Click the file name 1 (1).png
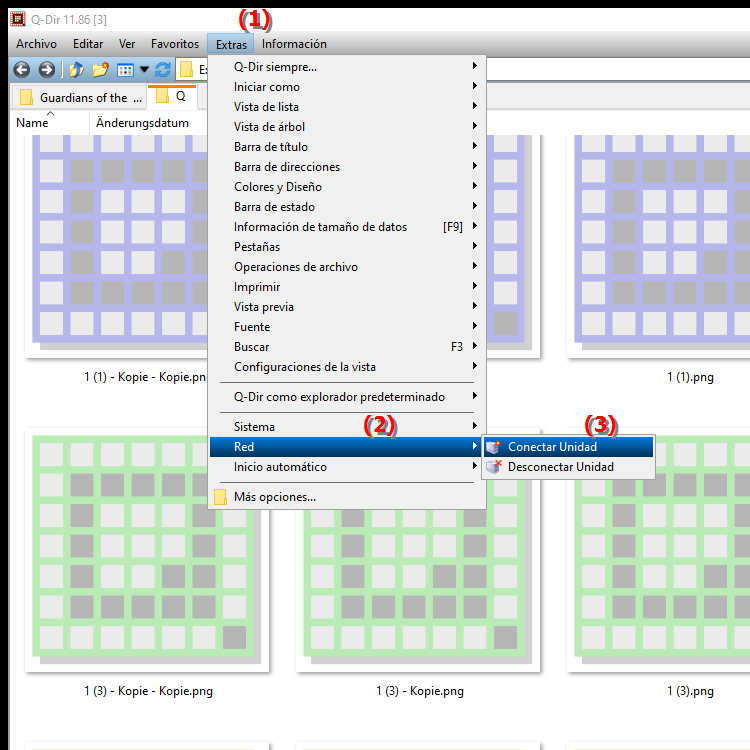The width and height of the screenshot is (750, 750). 690,378
